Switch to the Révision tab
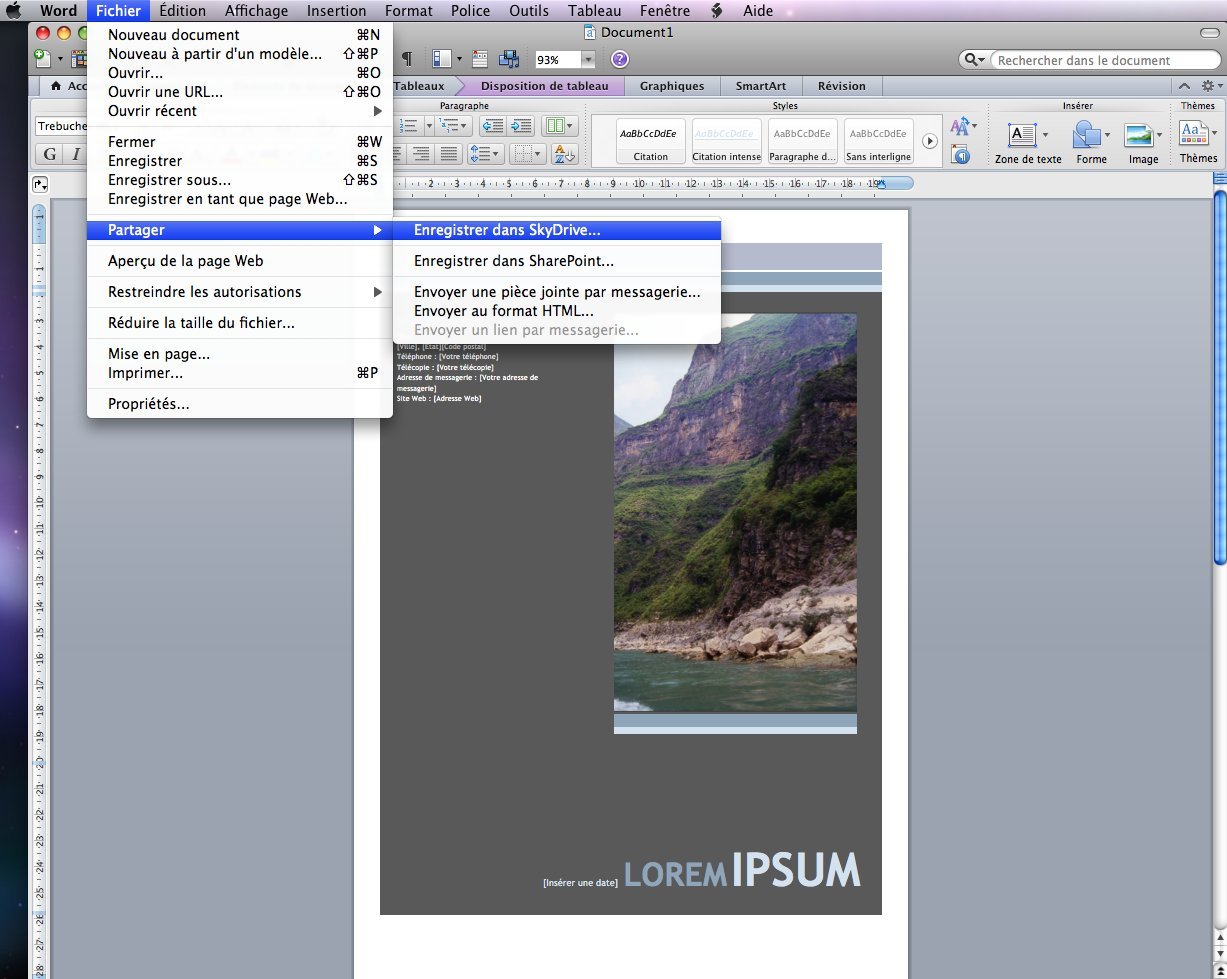 [842, 86]
